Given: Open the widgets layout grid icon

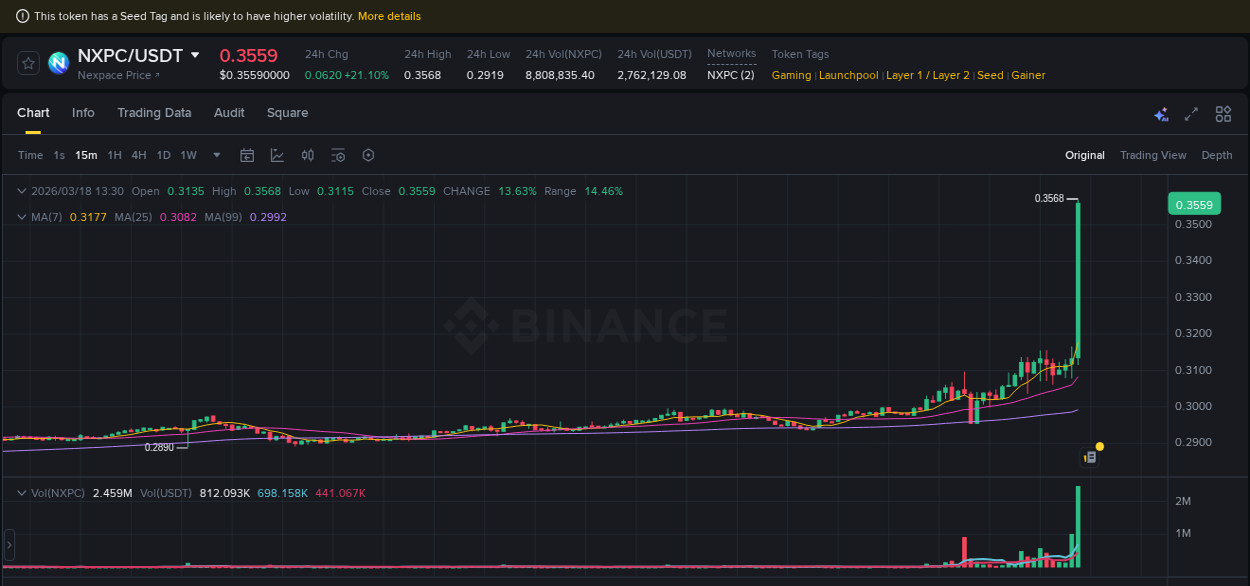Looking at the screenshot, I should pos(1223,114).
